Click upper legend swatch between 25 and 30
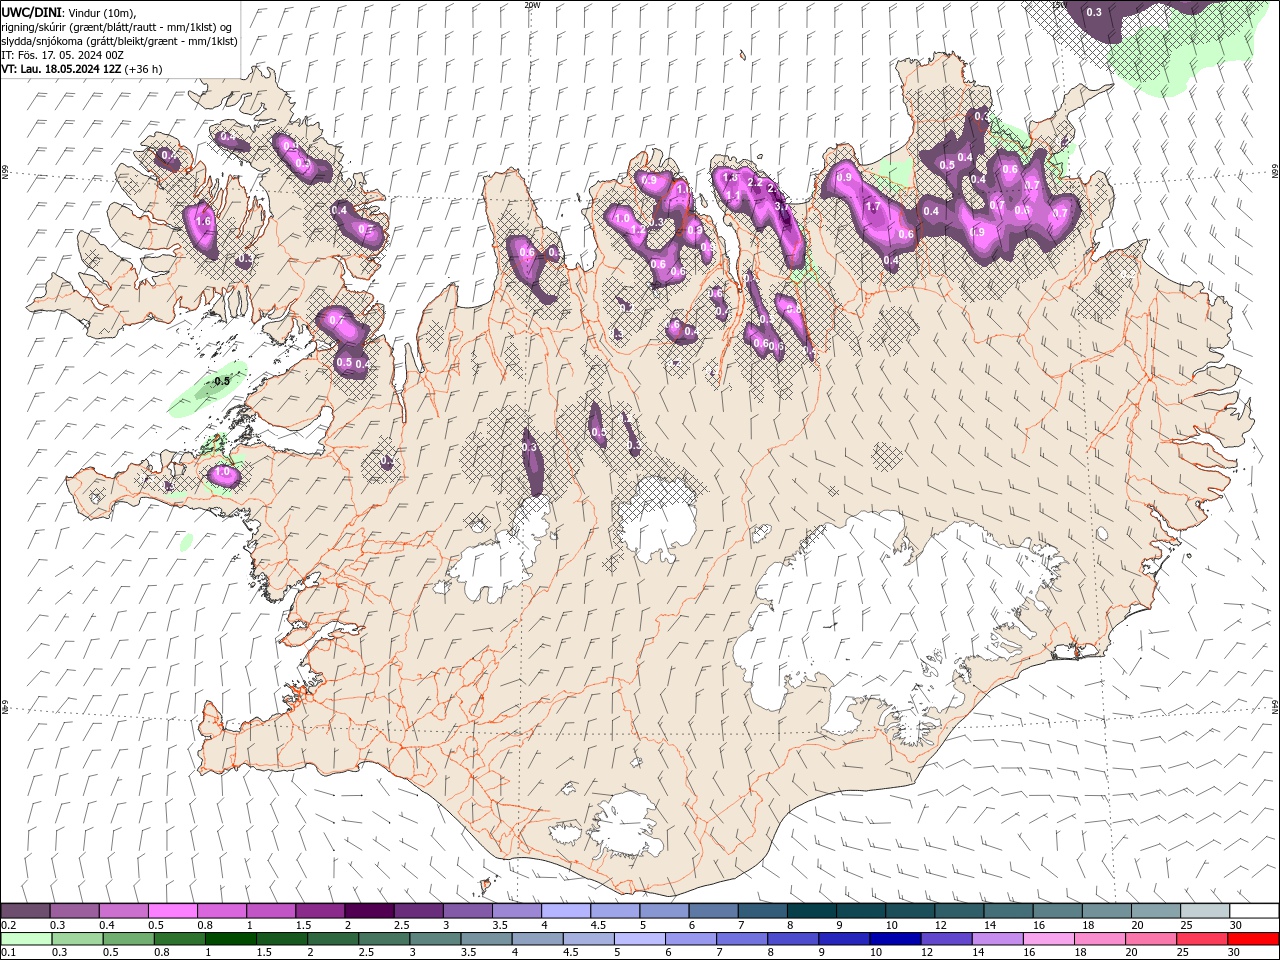 (1205, 911)
